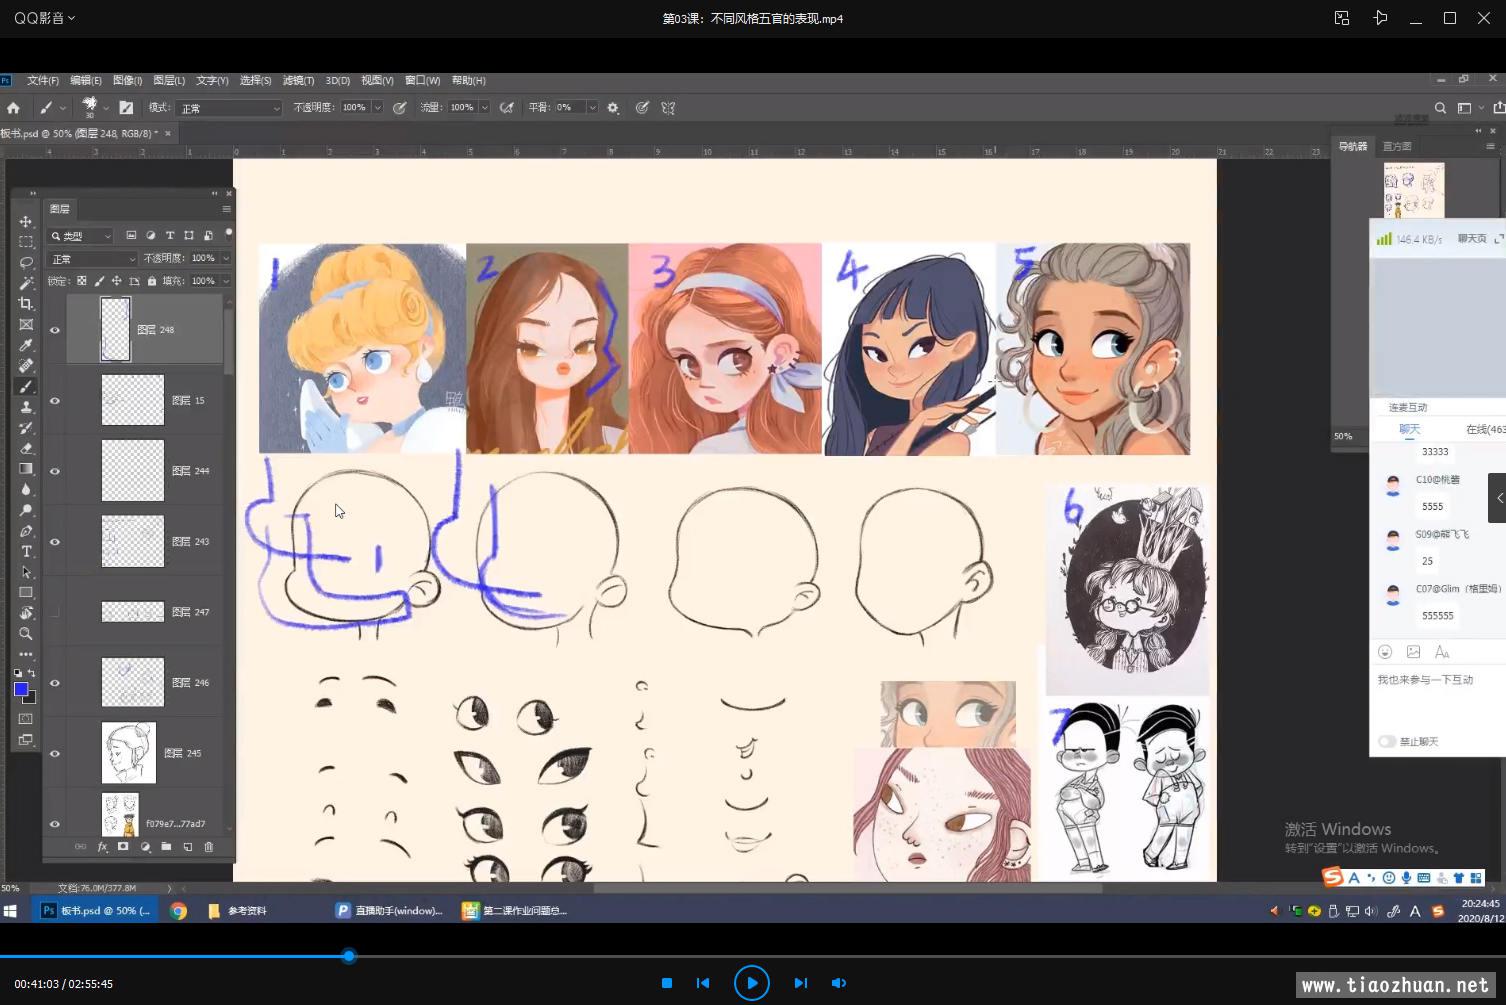Hide layer 图层 15
This screenshot has width=1506, height=1005.
(x=55, y=401)
